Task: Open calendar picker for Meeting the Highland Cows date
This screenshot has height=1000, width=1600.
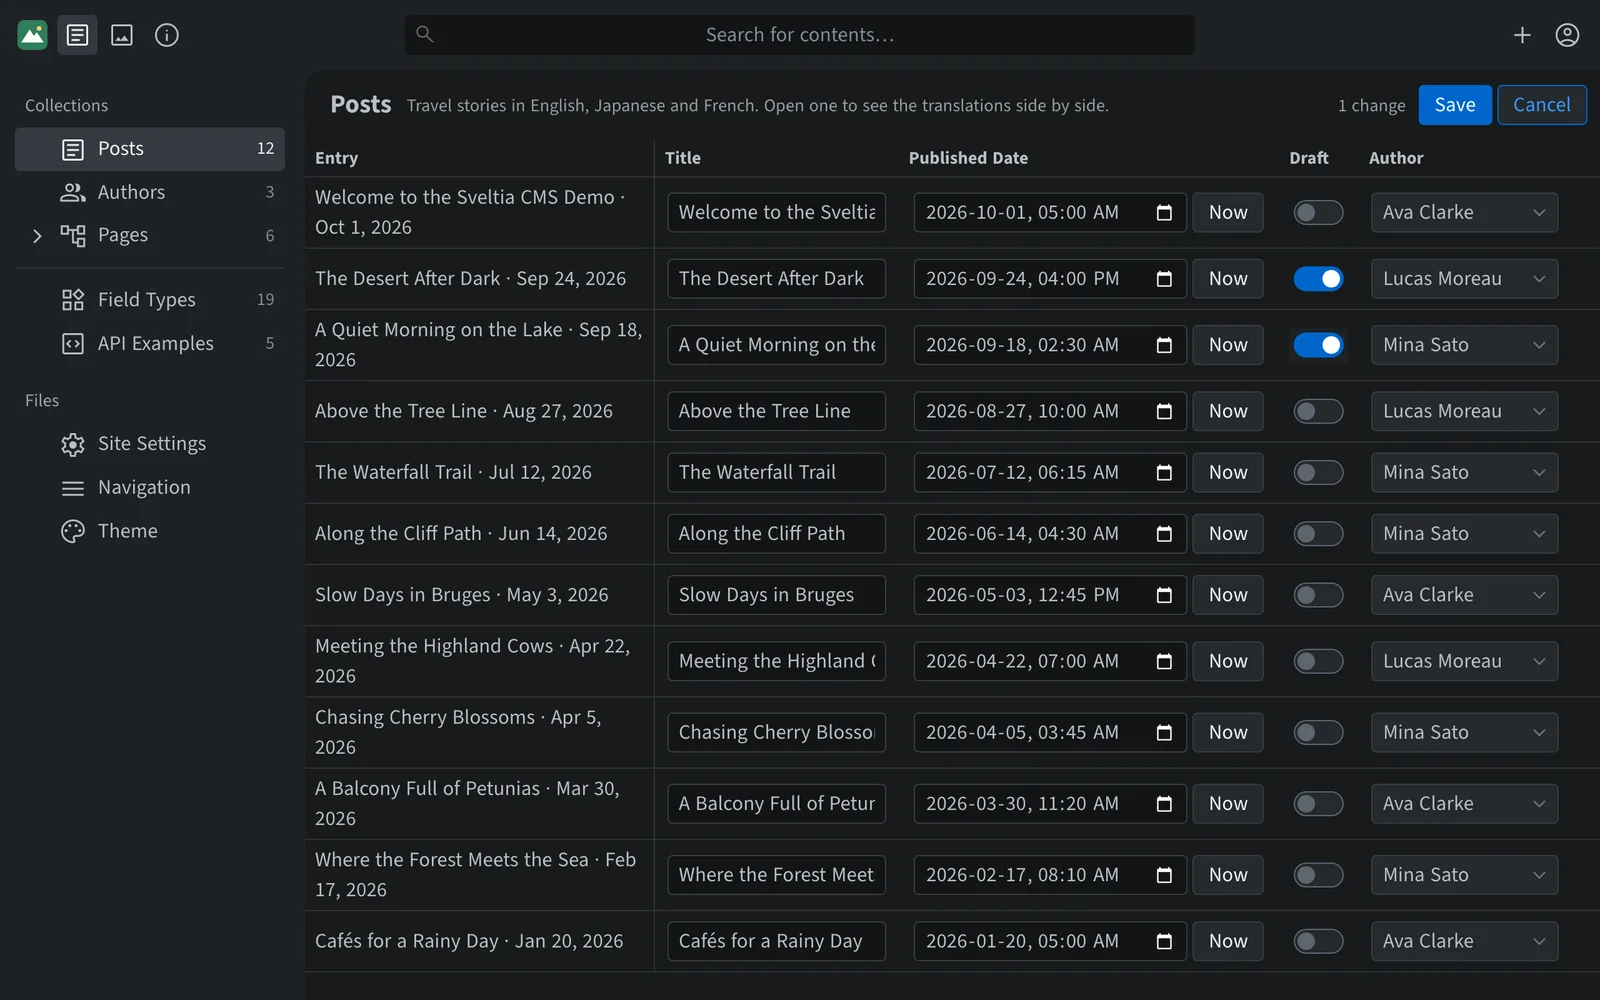Action: point(1164,661)
